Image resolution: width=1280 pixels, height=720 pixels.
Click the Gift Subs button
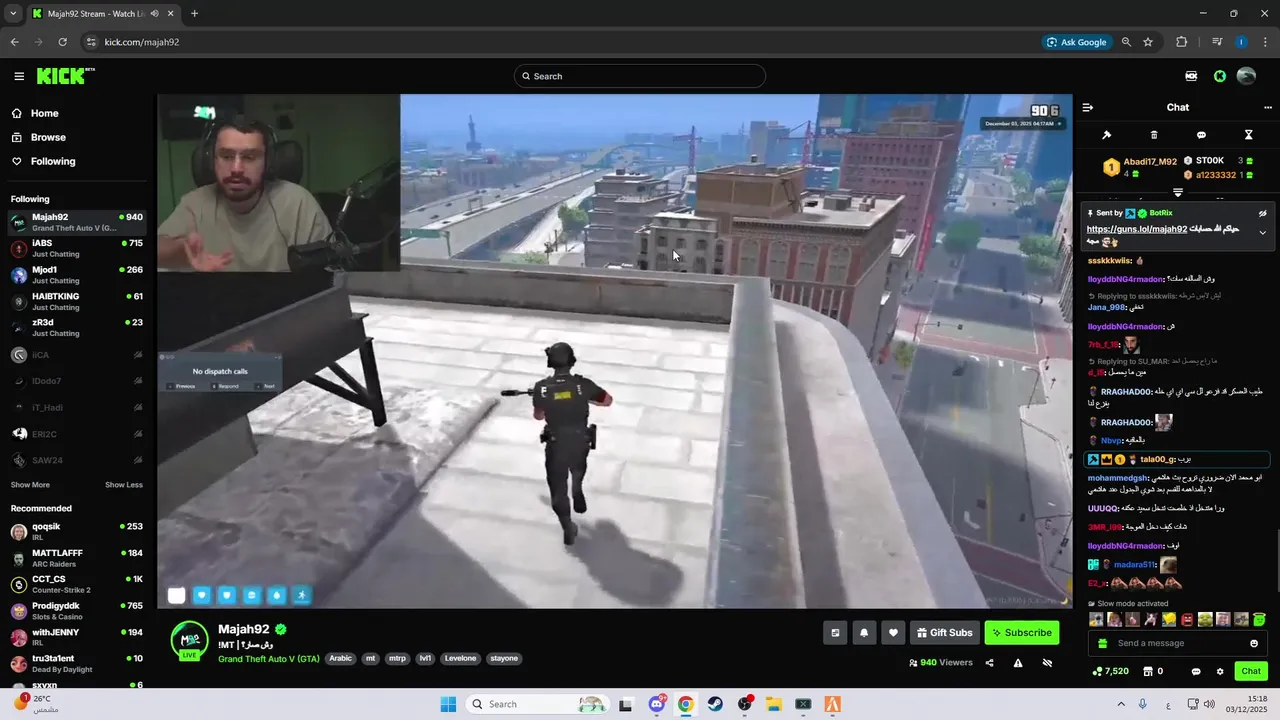click(944, 632)
